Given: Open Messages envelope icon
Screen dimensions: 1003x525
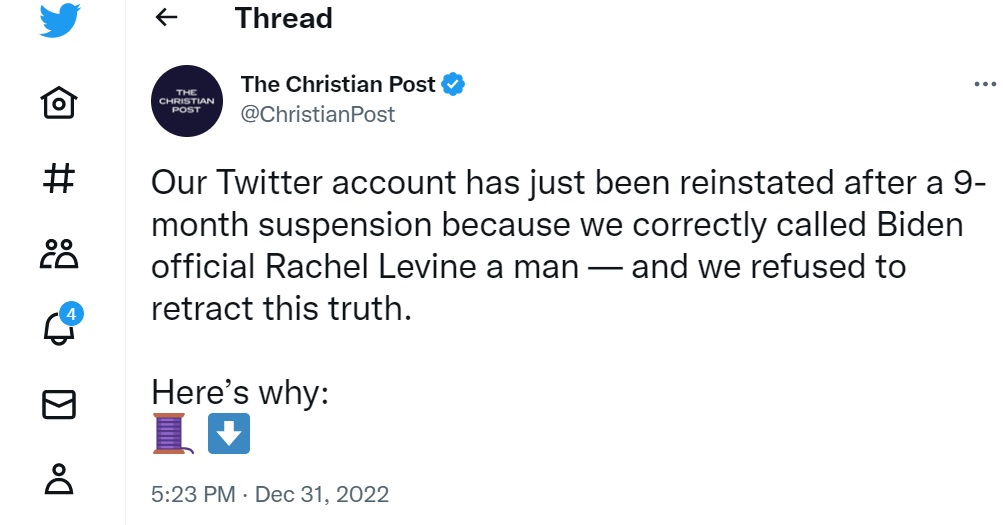Looking at the screenshot, I should [x=59, y=405].
